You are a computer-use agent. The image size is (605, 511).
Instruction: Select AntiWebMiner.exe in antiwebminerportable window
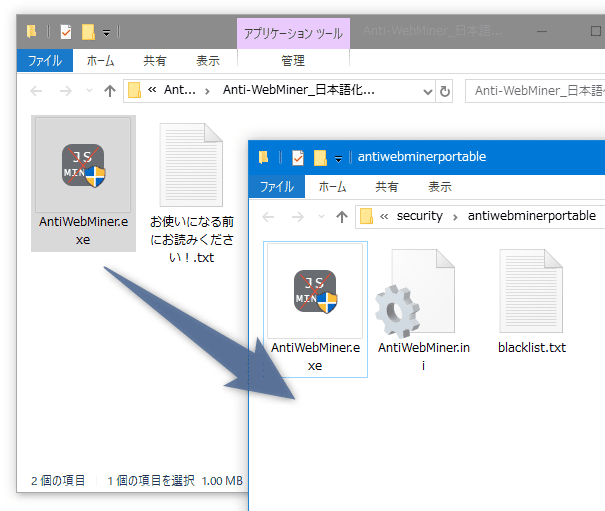[x=315, y=309]
